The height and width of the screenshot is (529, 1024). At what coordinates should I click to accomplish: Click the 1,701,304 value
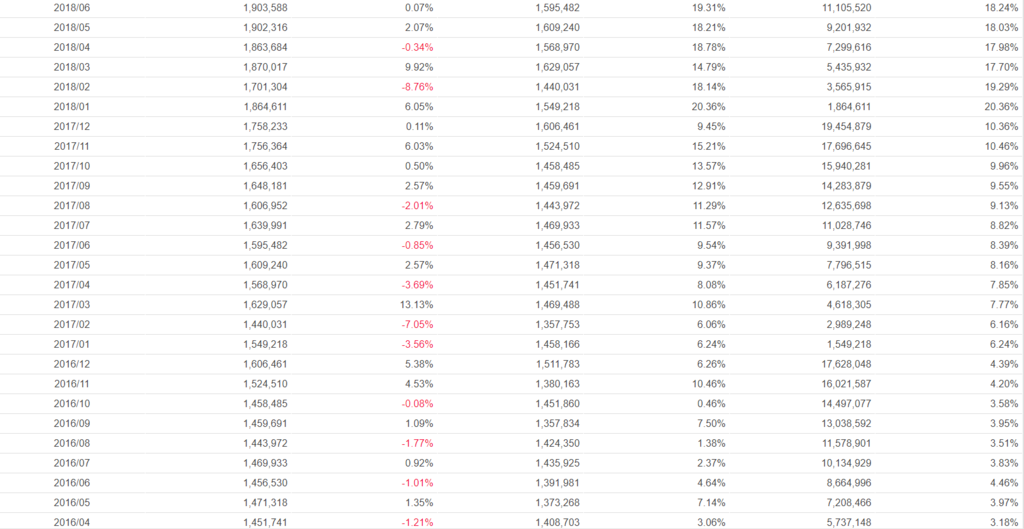tap(265, 87)
